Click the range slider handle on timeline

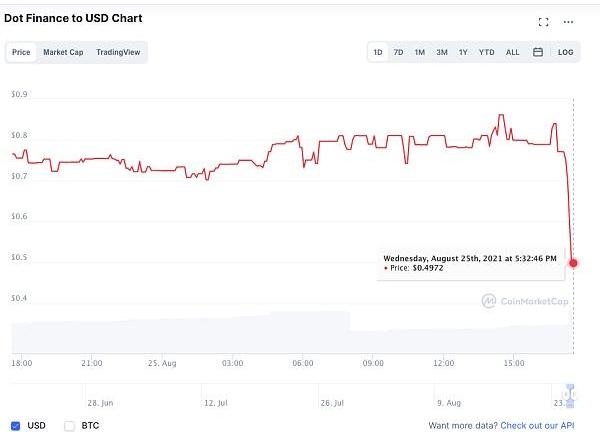pos(570,395)
